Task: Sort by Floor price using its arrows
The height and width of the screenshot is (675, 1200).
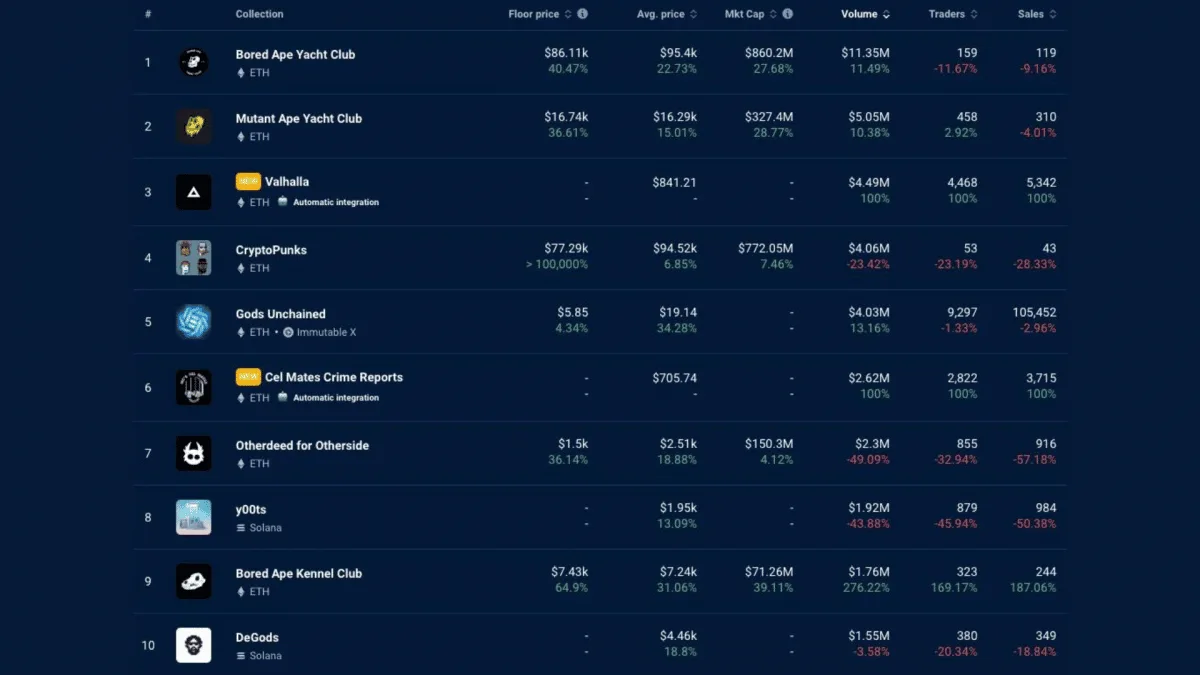Action: (568, 14)
